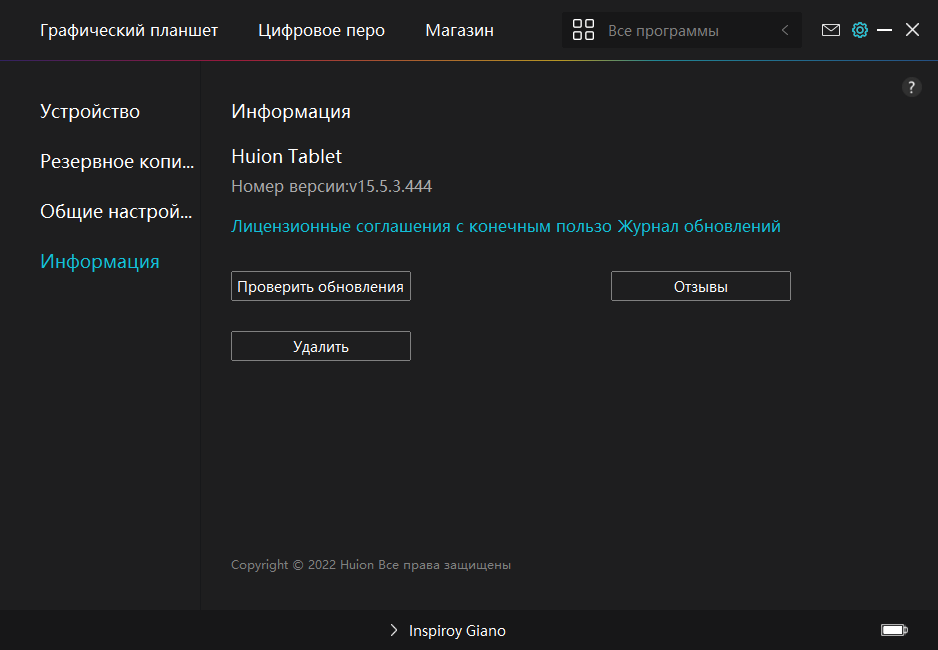Click version number v15.5.3.444 text

point(391,187)
